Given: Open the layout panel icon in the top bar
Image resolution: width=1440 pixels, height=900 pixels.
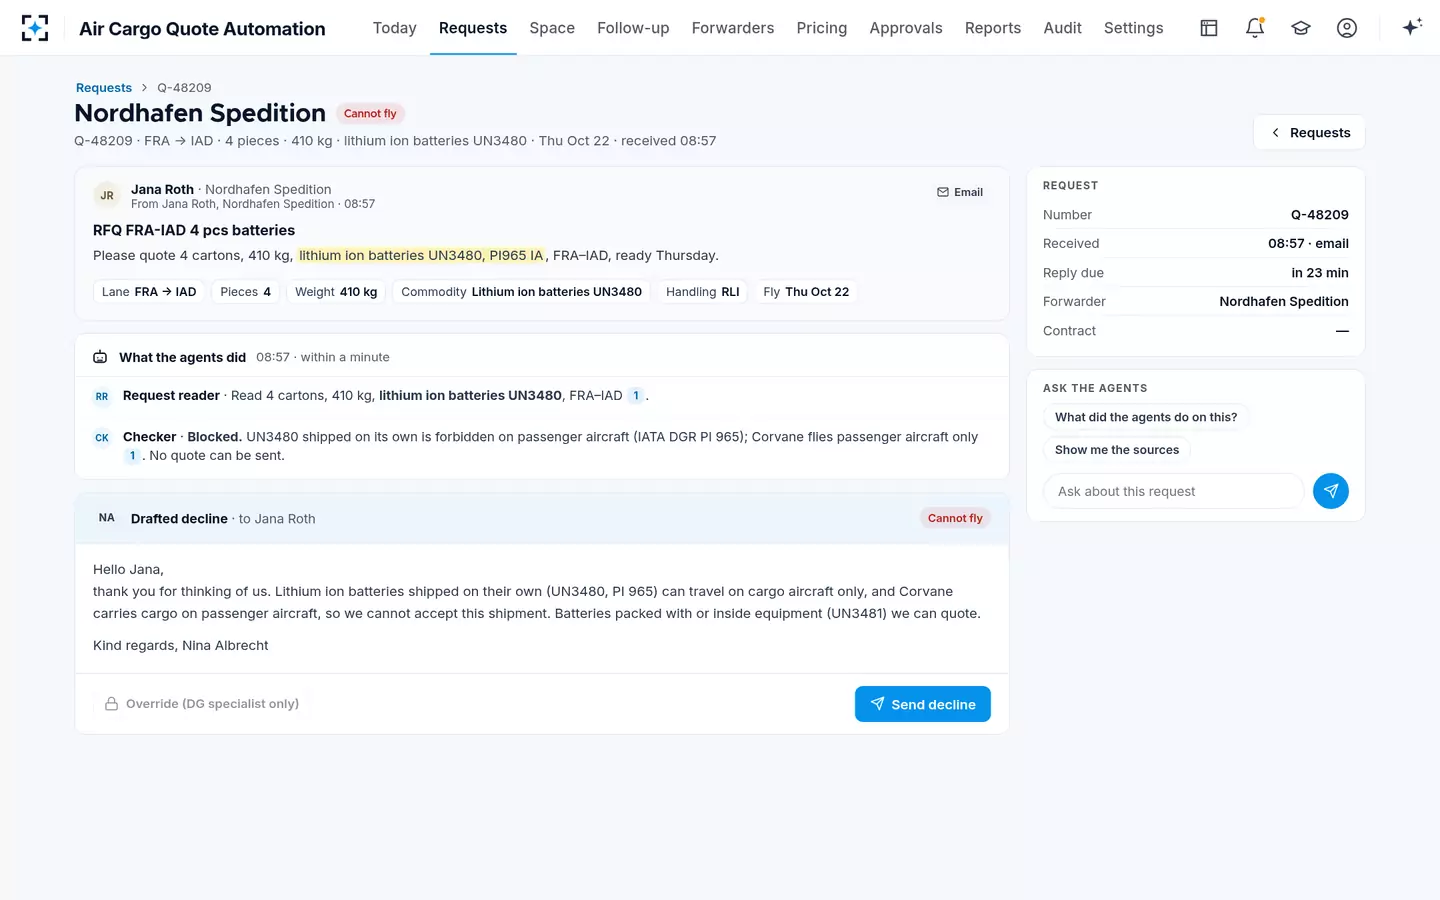Looking at the screenshot, I should tap(1209, 28).
